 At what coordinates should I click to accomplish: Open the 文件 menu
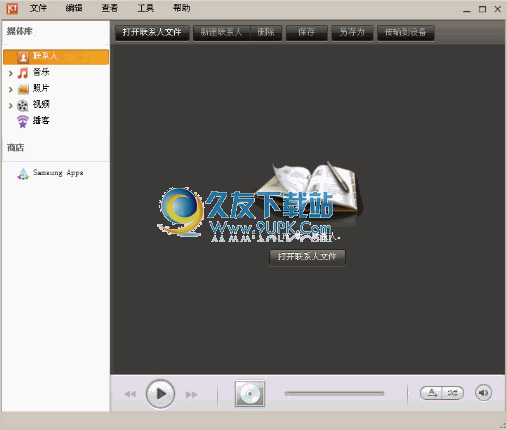38,8
